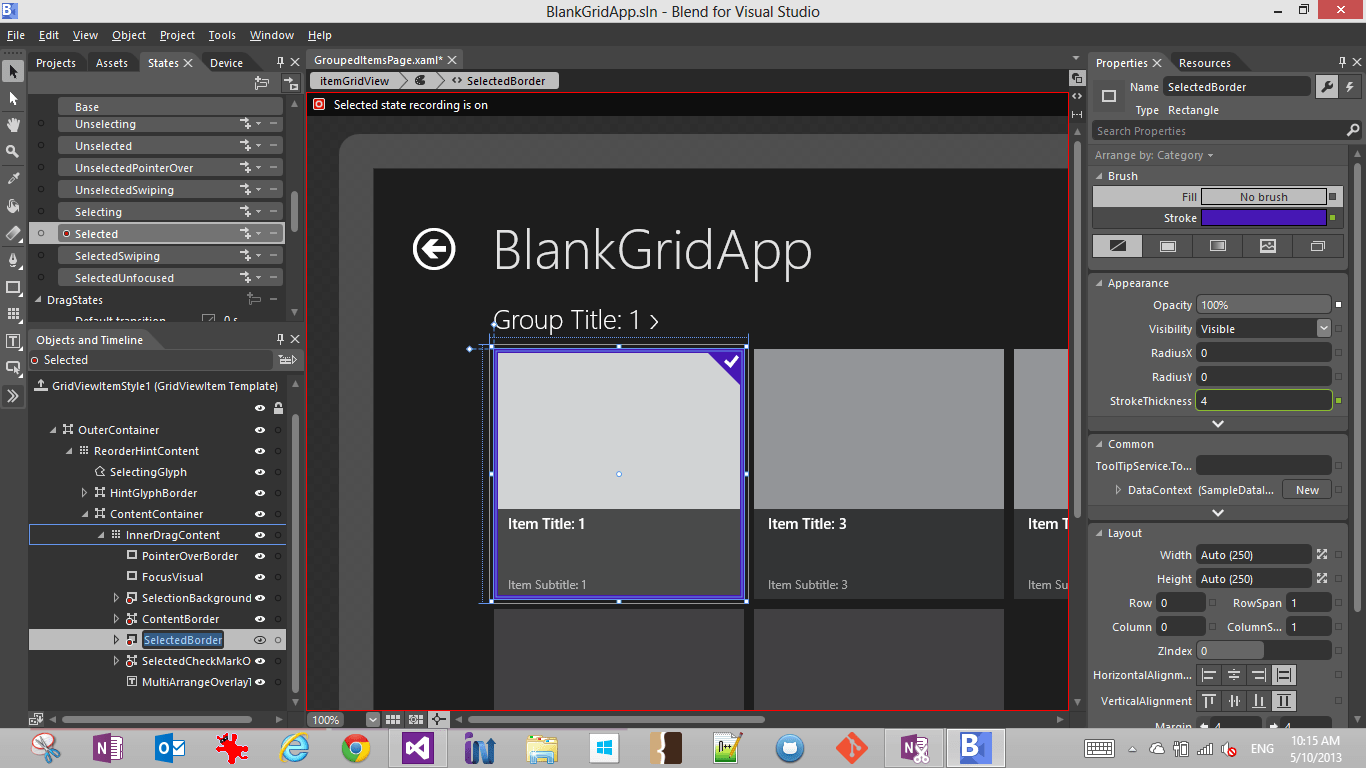This screenshot has height=768, width=1366.
Task: Open the Project menu
Action: 177,35
